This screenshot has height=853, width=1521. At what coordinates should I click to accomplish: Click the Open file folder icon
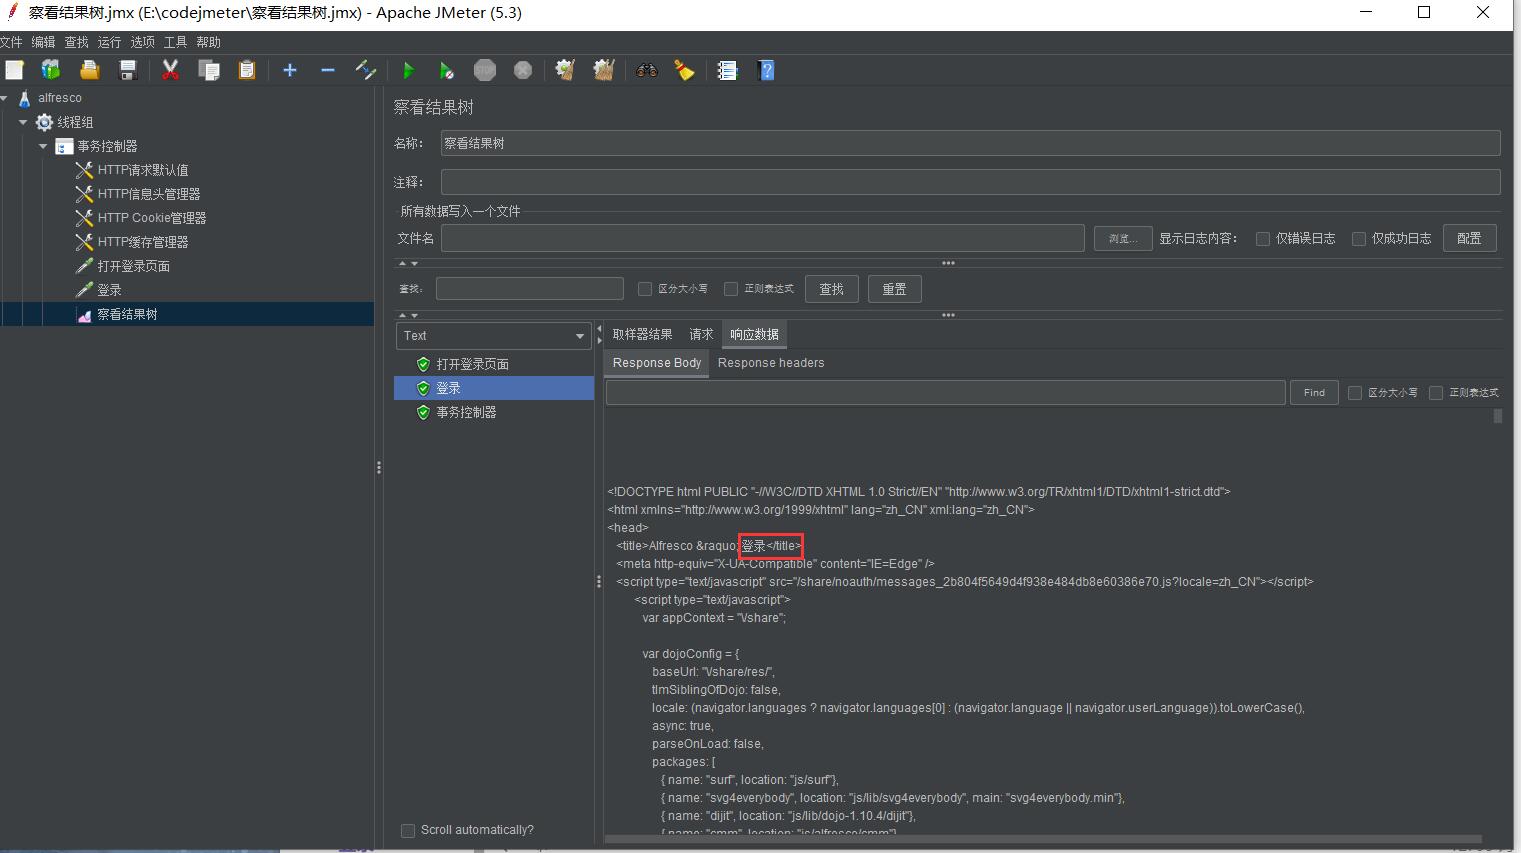(90, 70)
